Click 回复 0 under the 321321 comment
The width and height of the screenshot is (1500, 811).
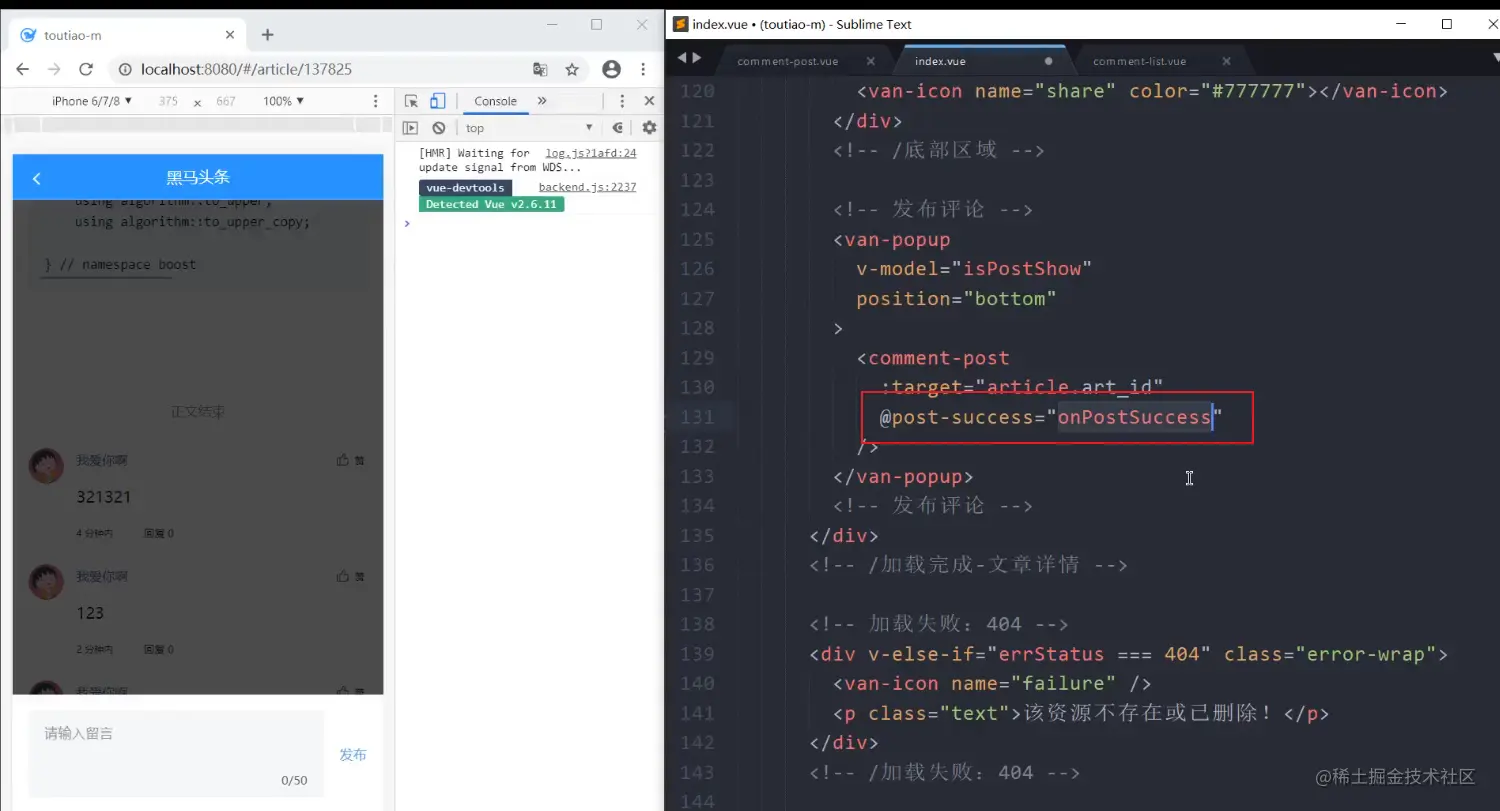(x=159, y=533)
